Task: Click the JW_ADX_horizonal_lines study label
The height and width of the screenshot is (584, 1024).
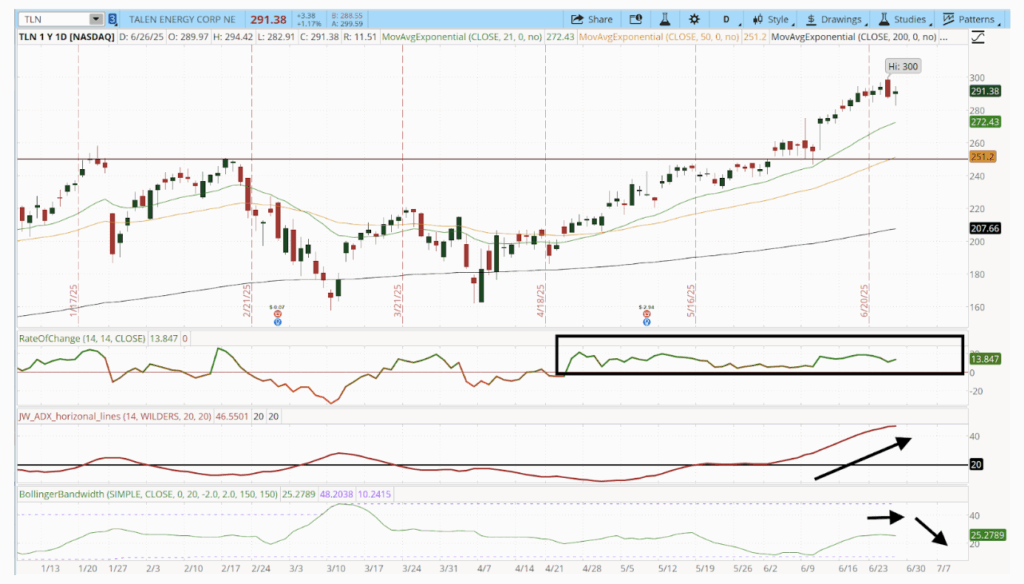Action: [115, 416]
